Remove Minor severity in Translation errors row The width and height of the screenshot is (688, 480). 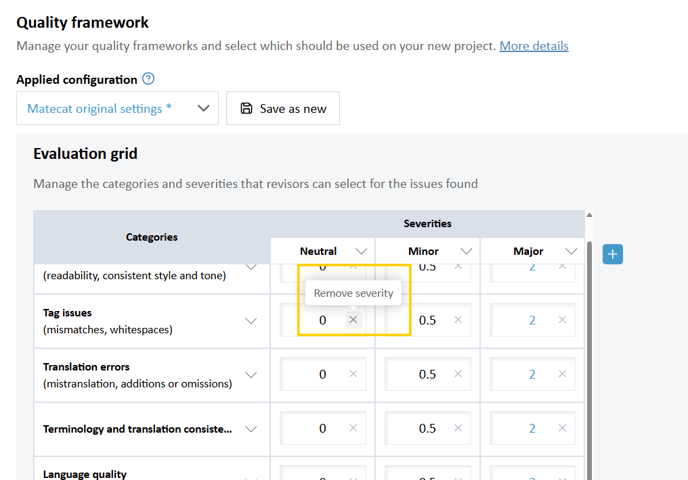(x=458, y=374)
